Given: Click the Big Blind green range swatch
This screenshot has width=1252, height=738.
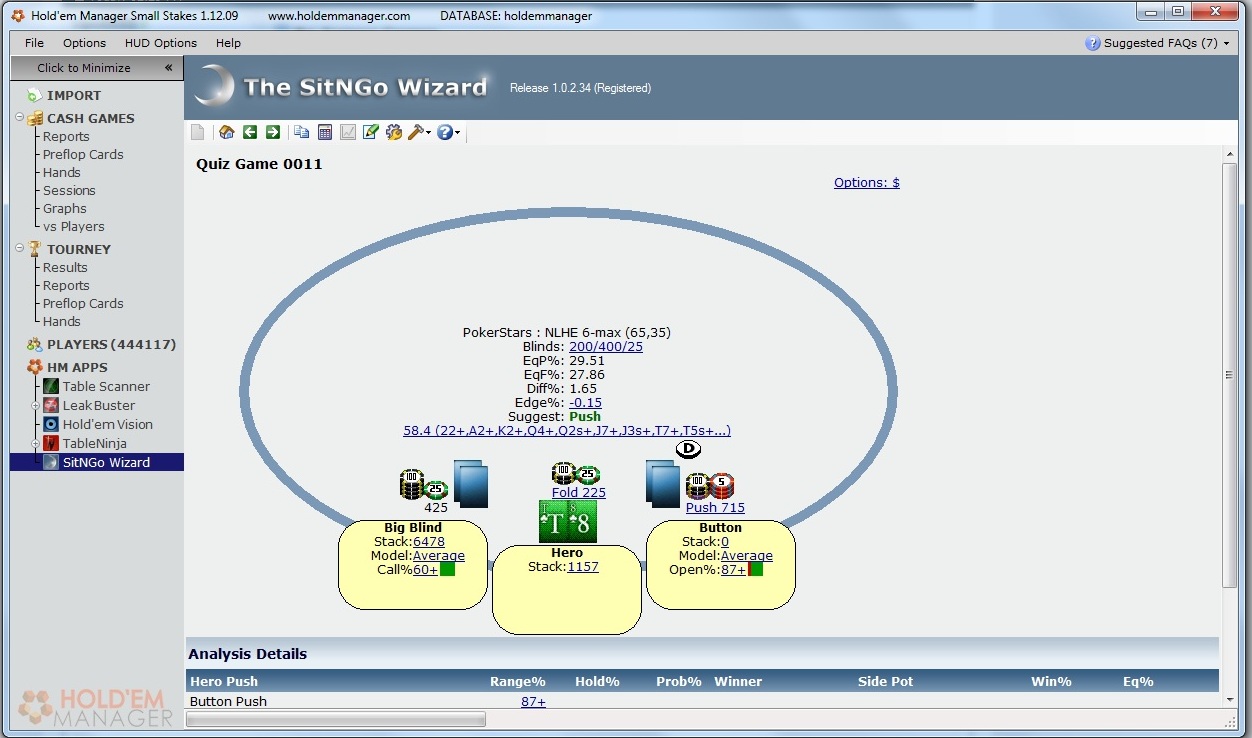Looking at the screenshot, I should (x=447, y=569).
